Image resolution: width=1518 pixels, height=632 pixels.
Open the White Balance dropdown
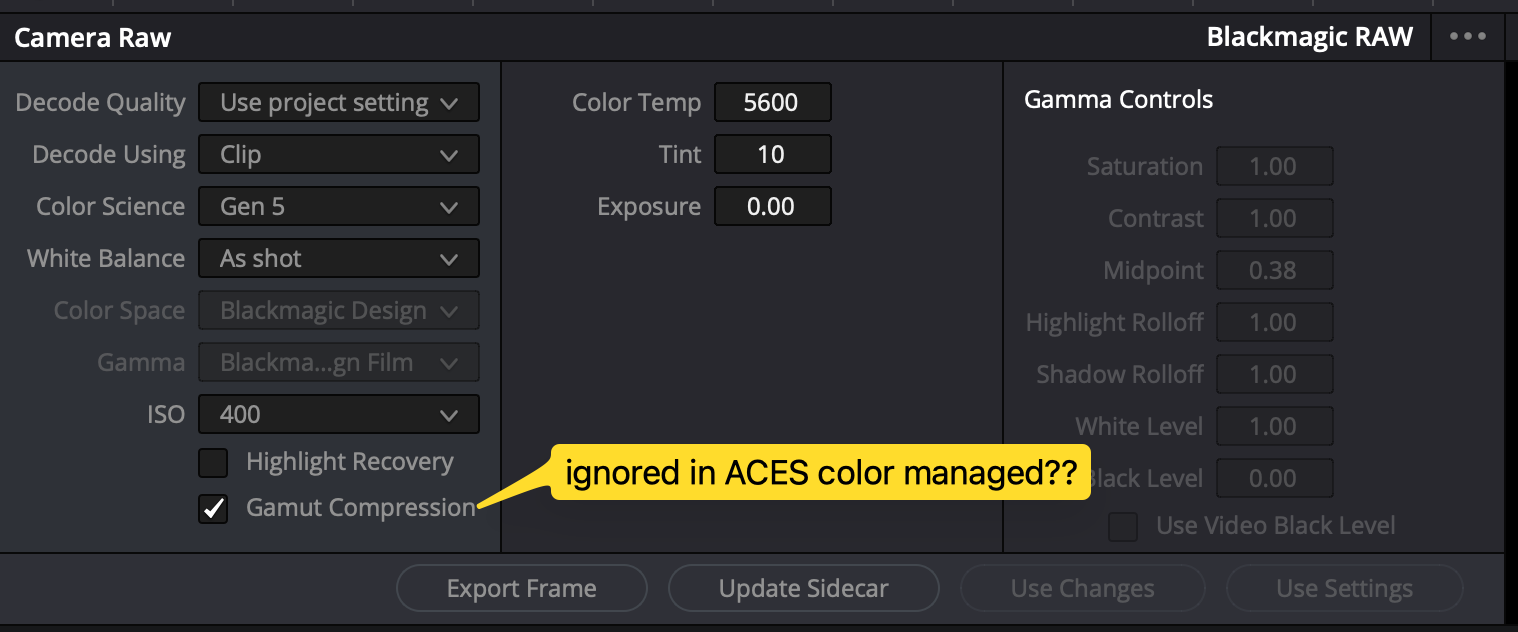(x=338, y=259)
